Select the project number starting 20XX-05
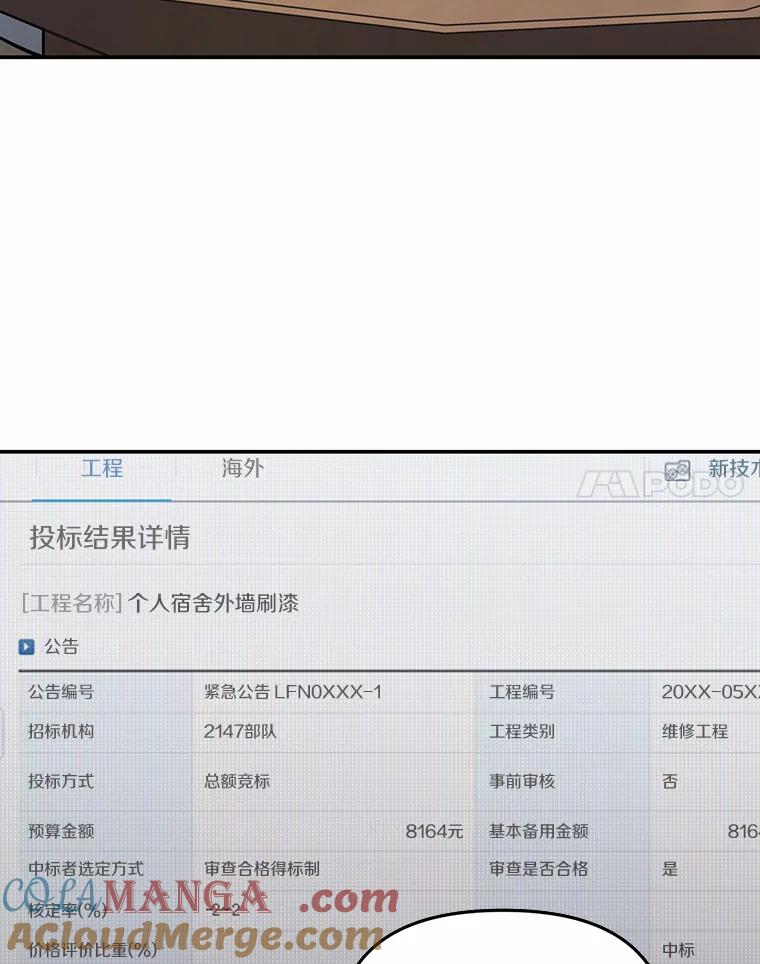The width and height of the screenshot is (760, 964). click(x=711, y=692)
